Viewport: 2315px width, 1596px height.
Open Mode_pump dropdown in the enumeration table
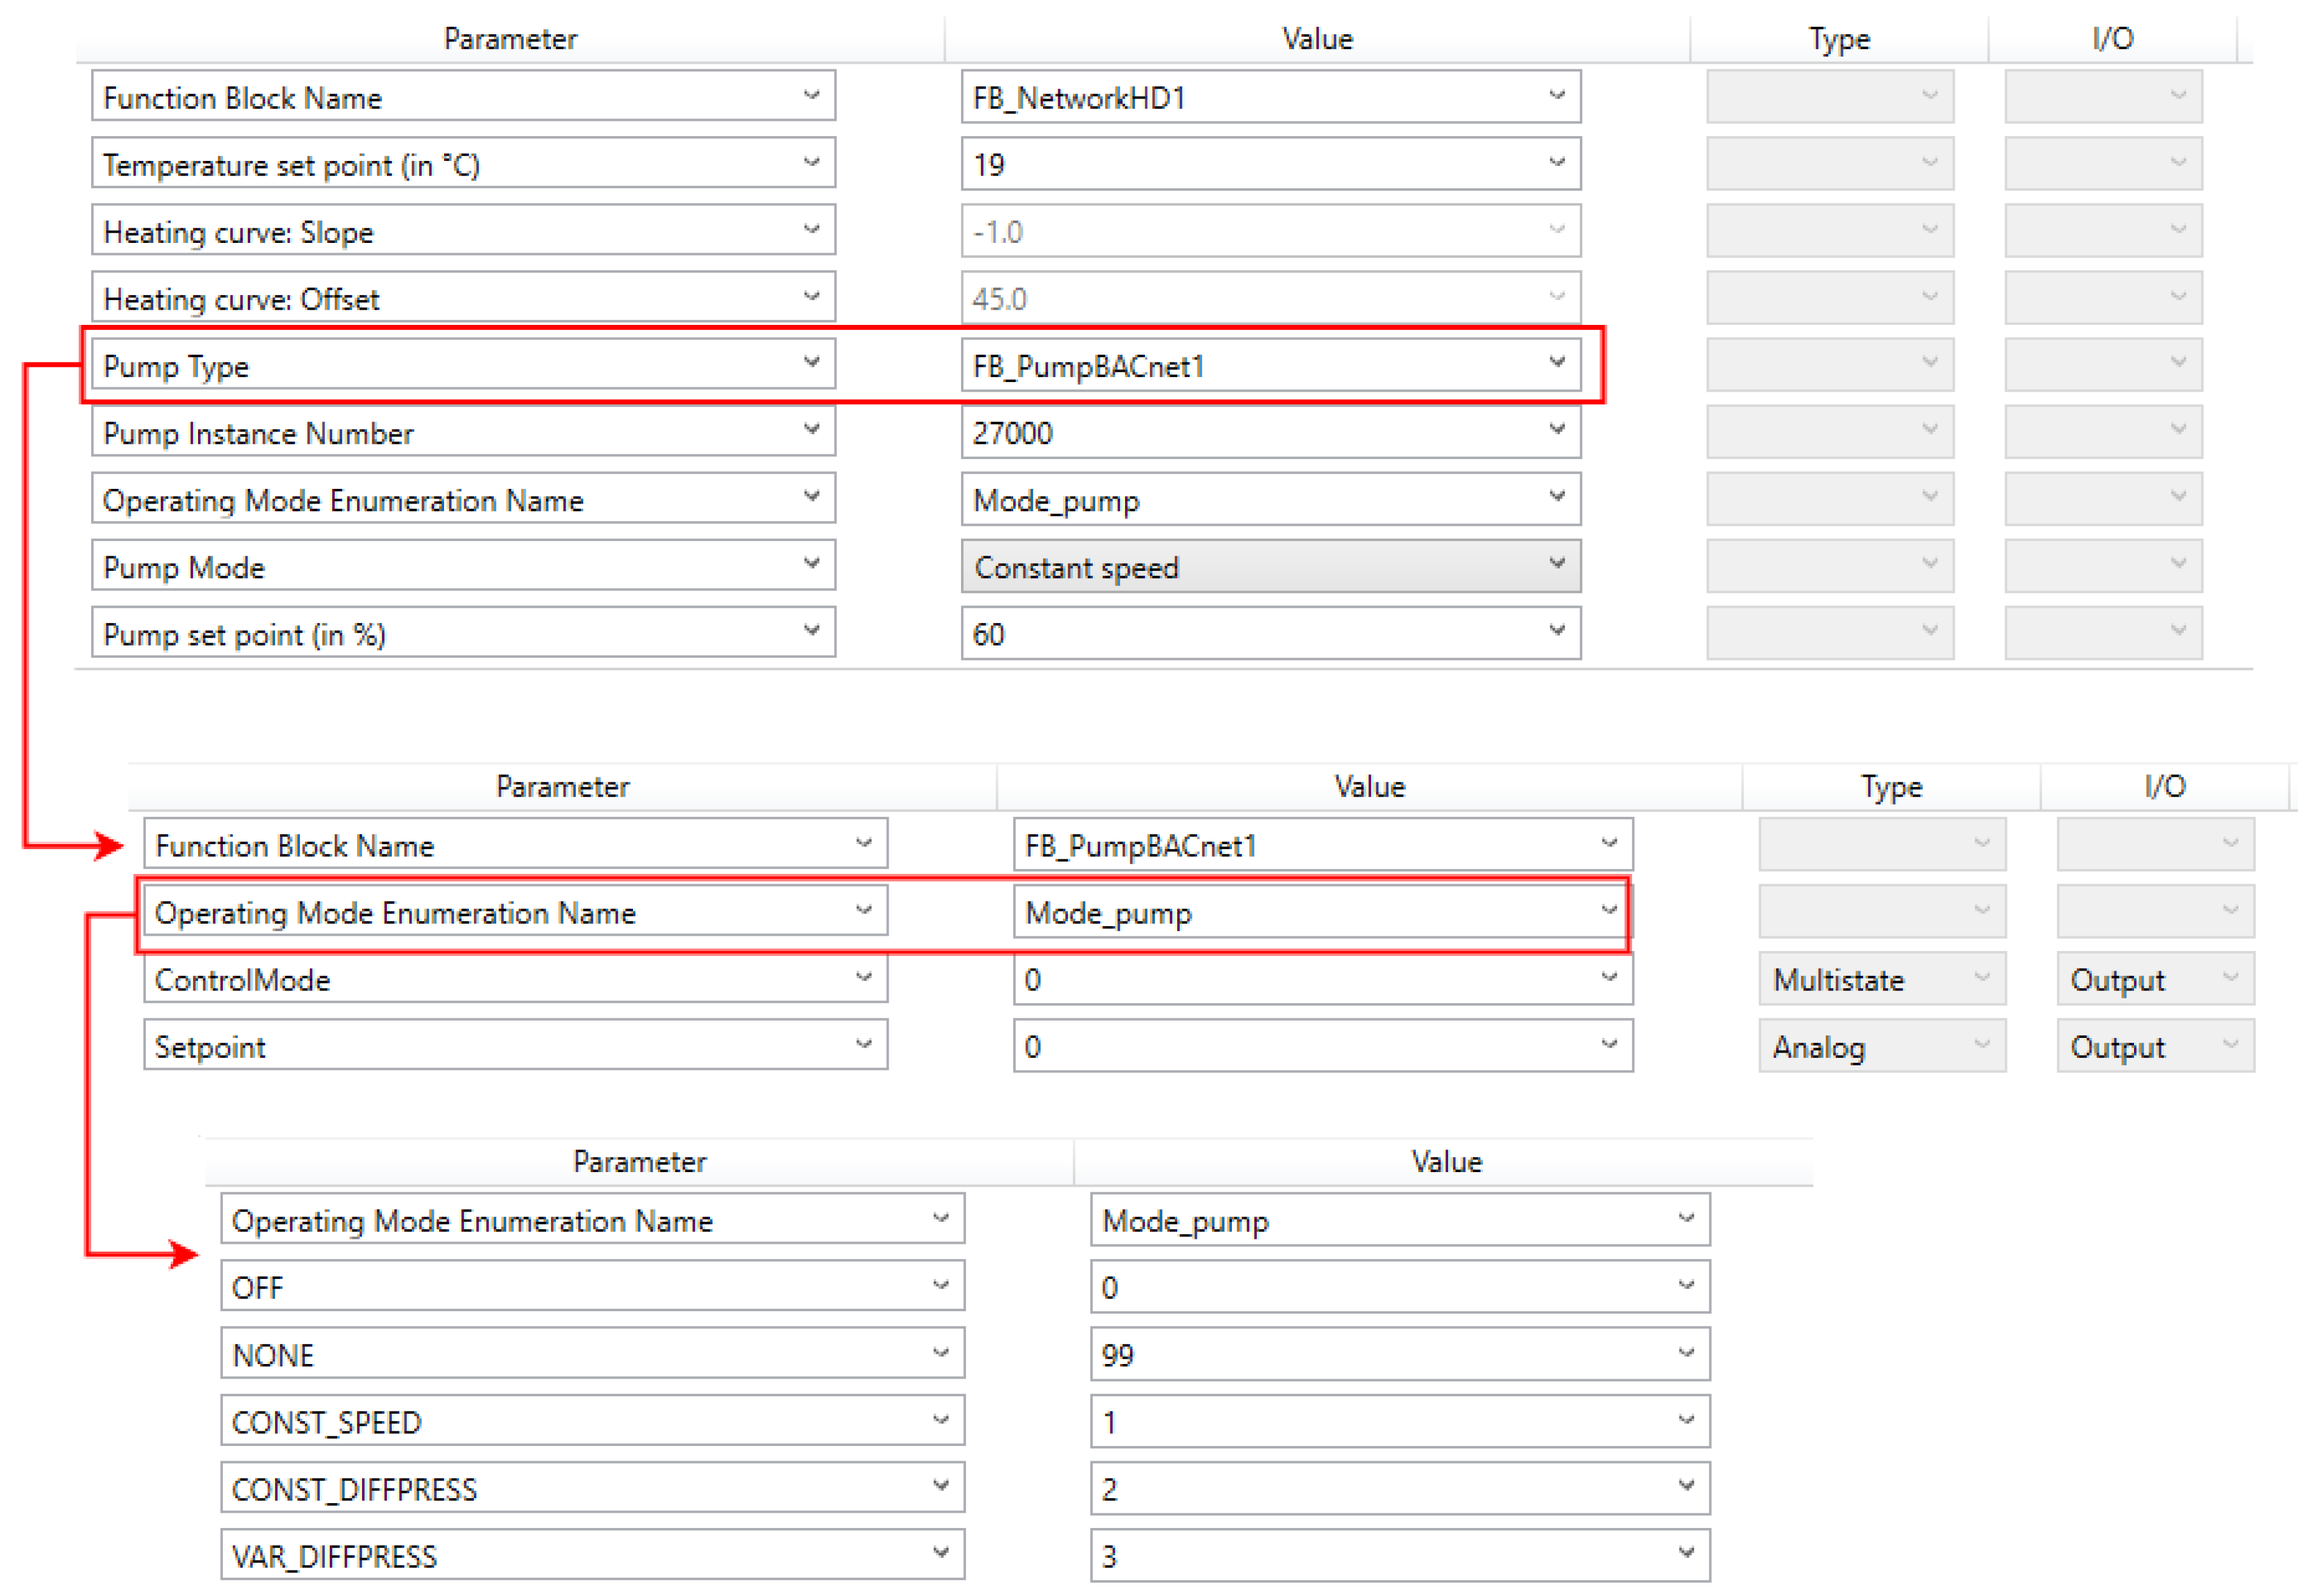[x=1685, y=1219]
